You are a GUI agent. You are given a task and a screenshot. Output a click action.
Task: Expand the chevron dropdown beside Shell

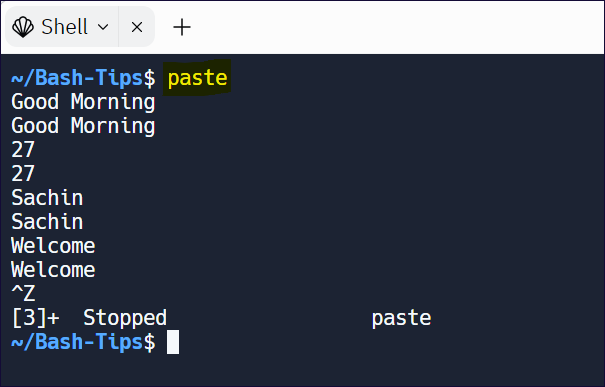pyautogui.click(x=103, y=27)
